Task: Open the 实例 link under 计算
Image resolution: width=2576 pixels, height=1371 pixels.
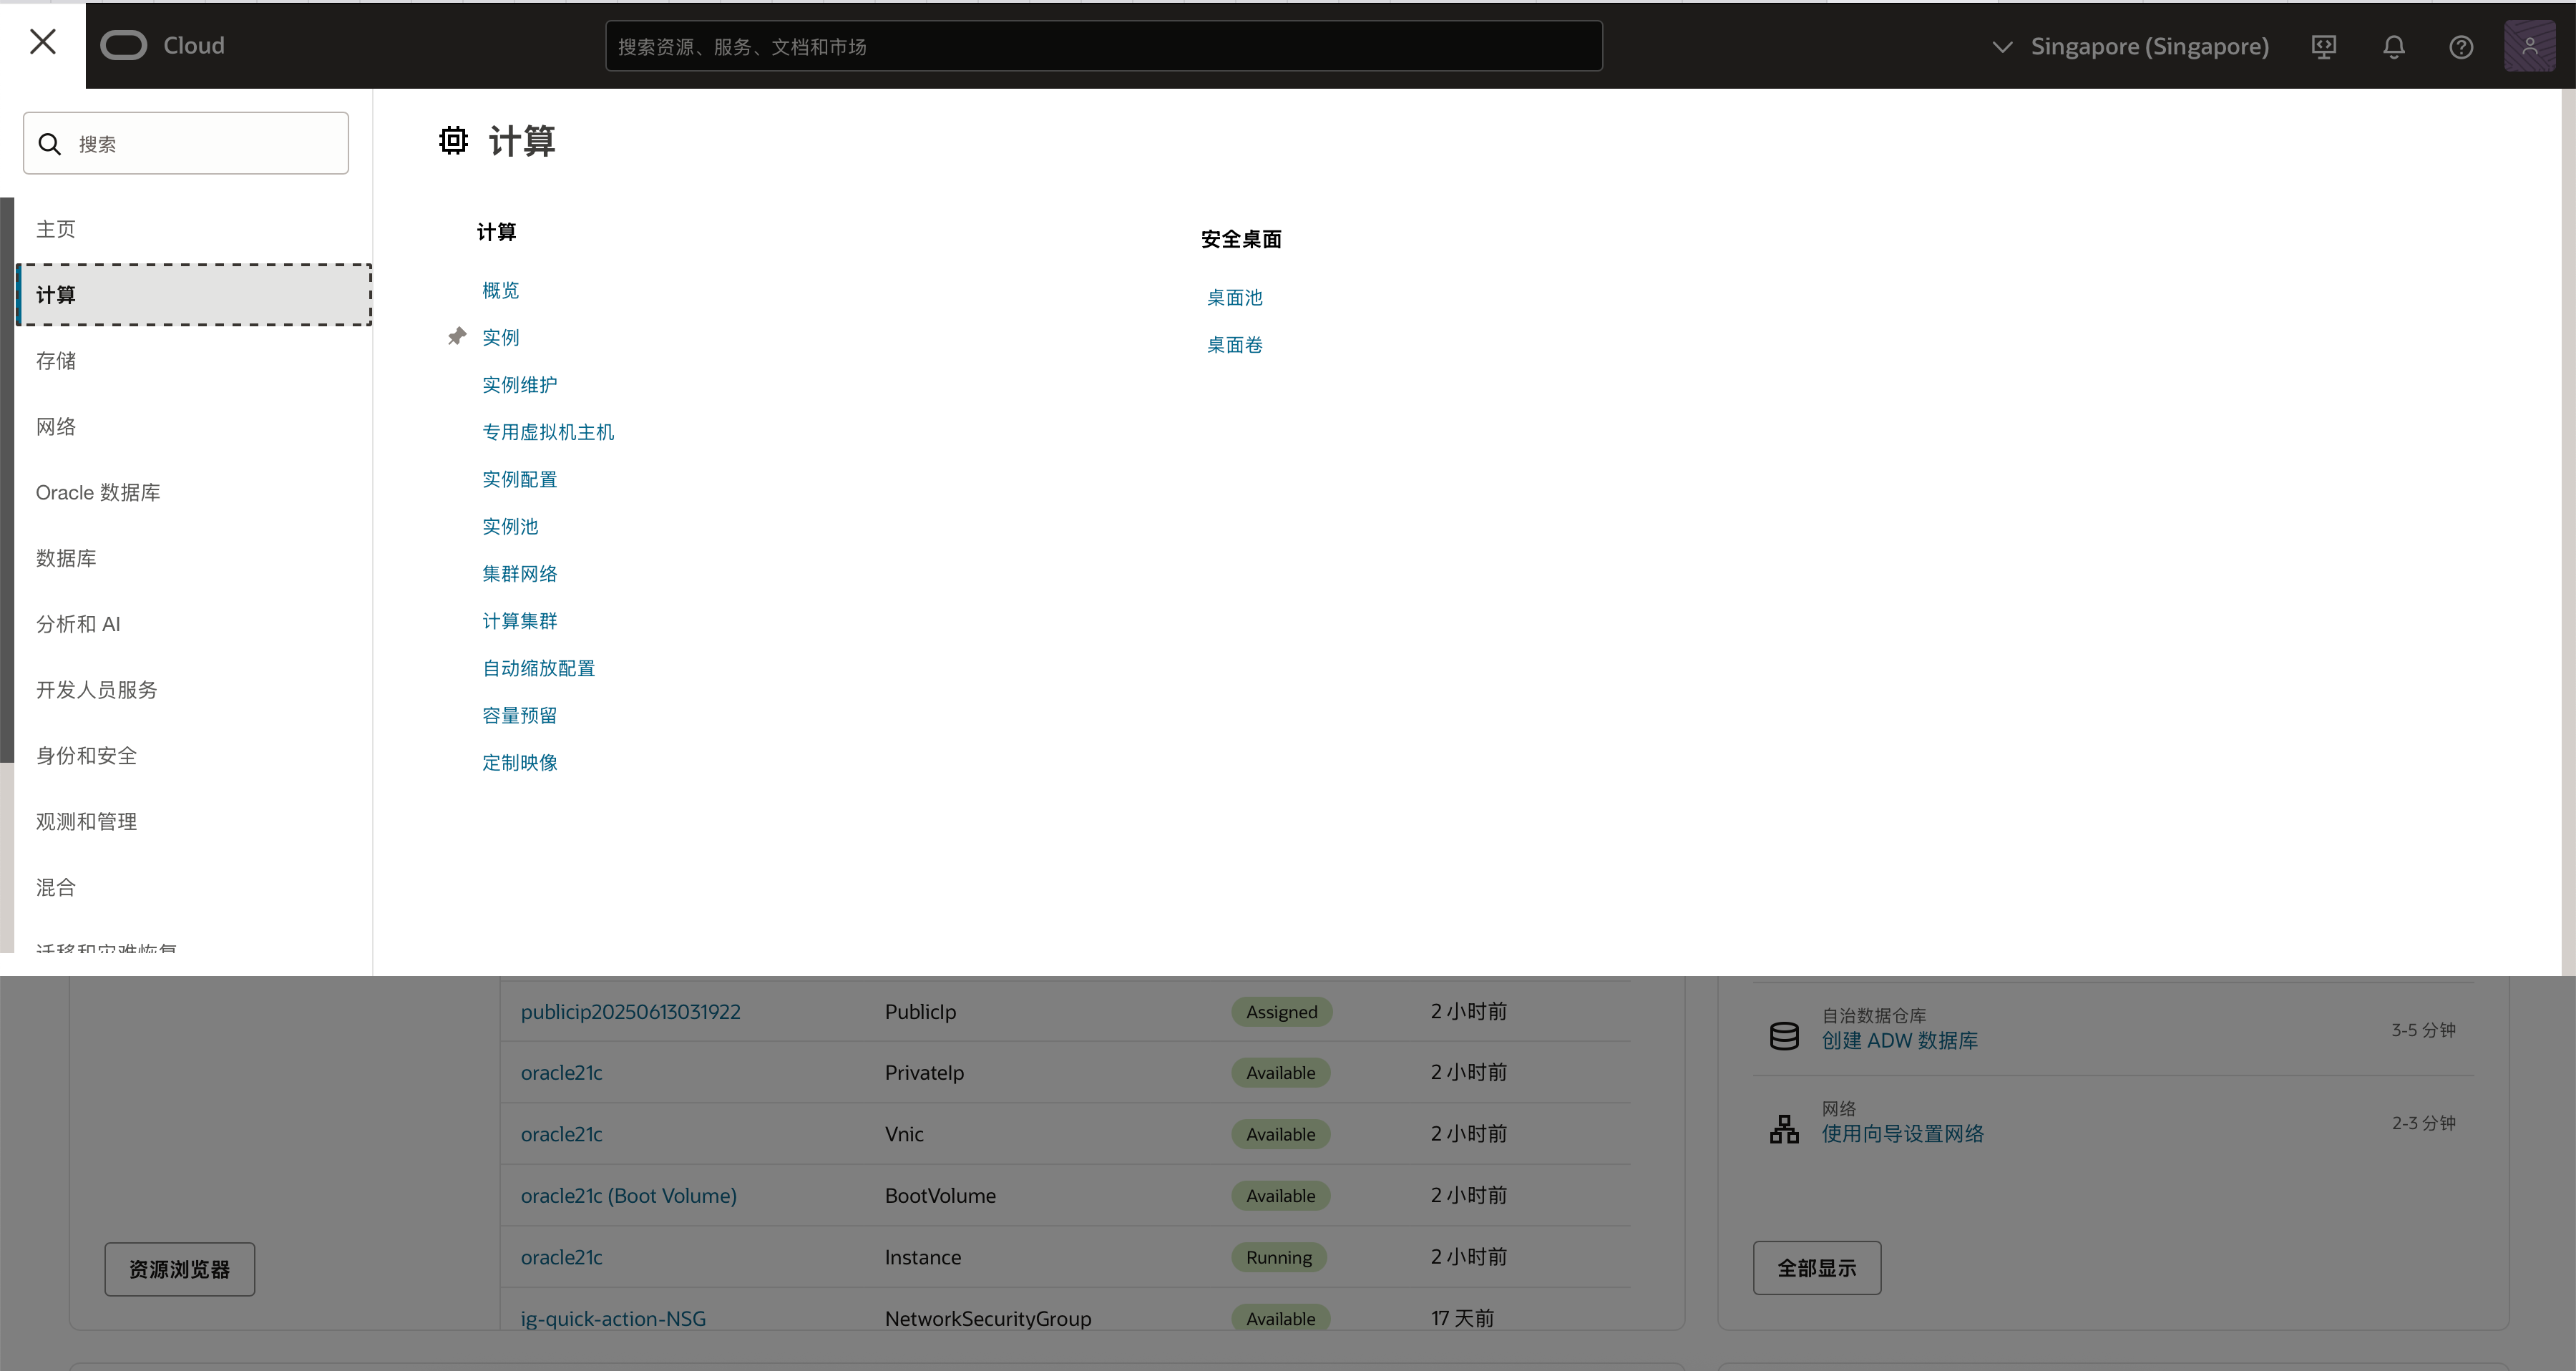Action: point(501,338)
